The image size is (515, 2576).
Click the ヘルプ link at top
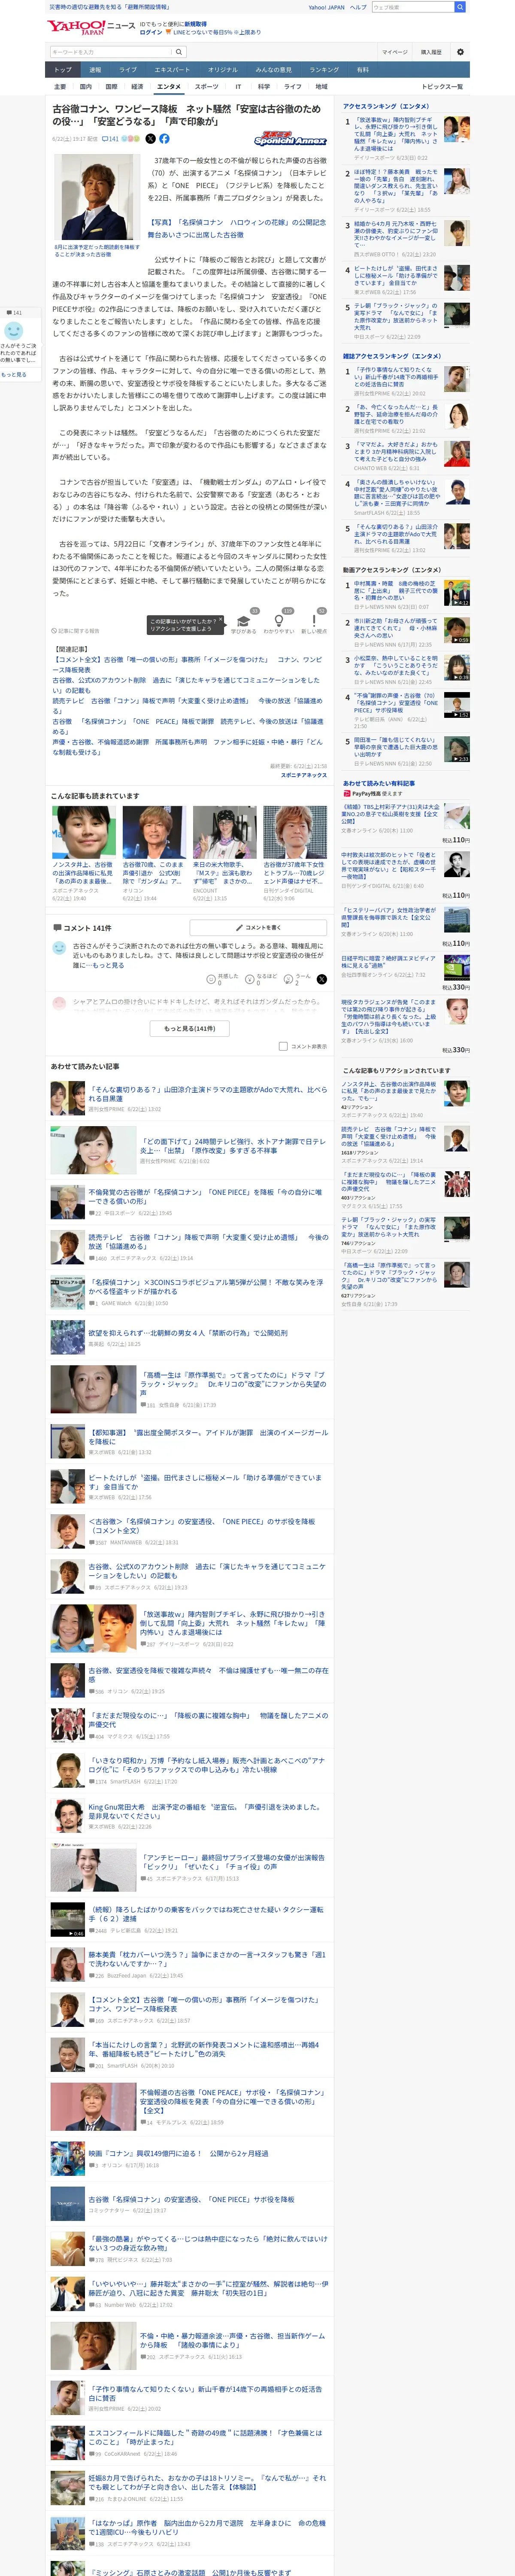coord(357,7)
